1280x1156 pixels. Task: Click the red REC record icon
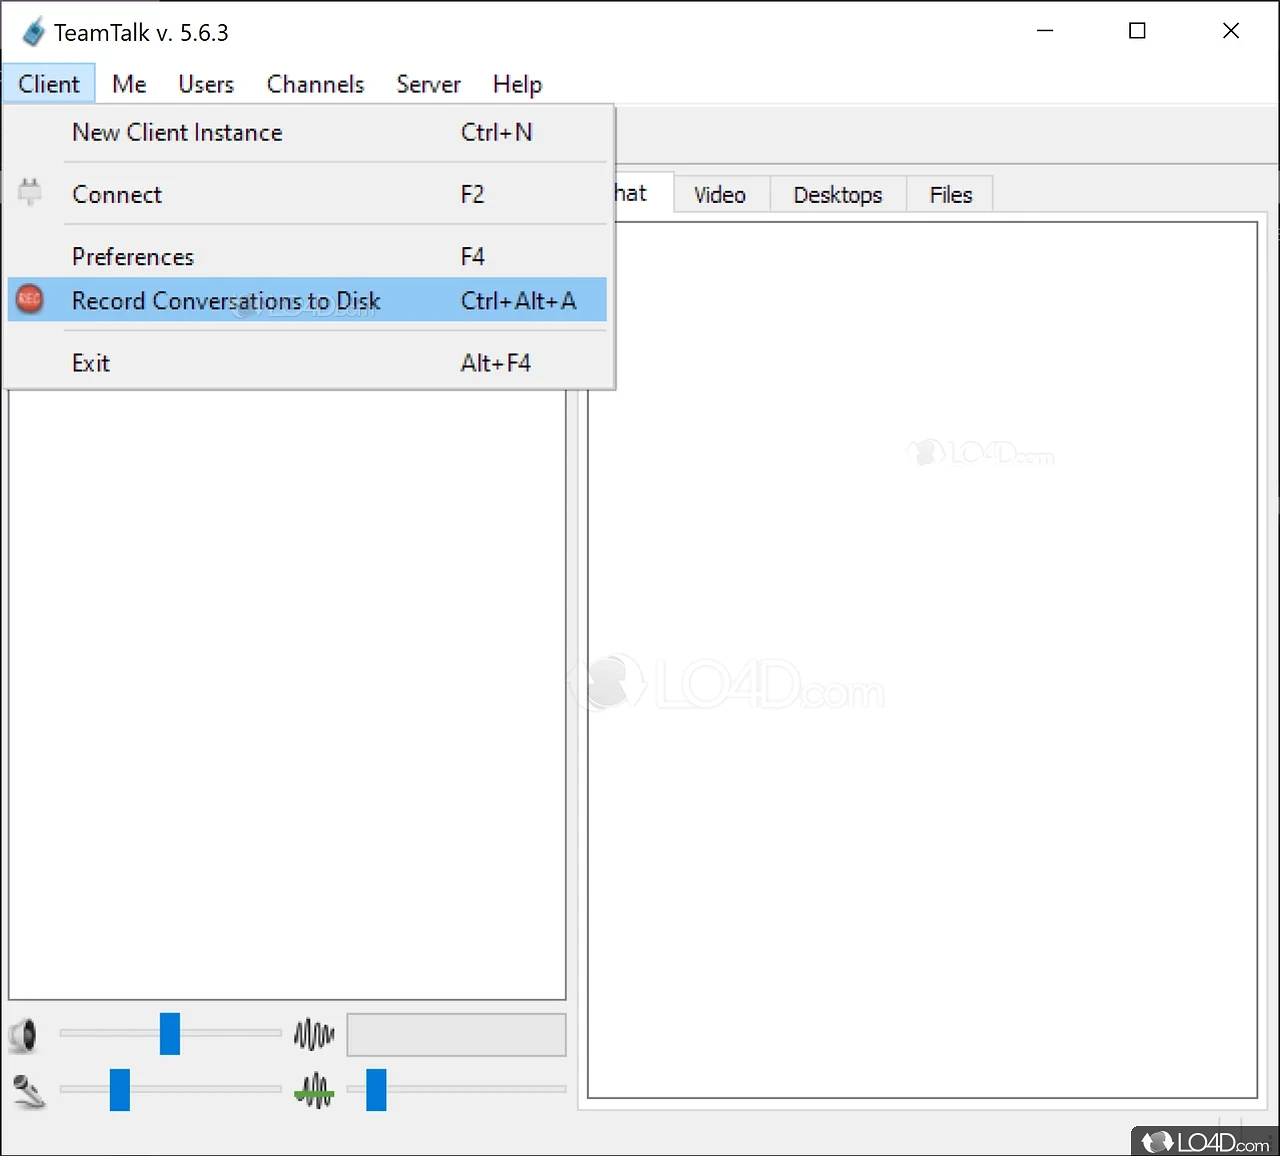pos(30,299)
